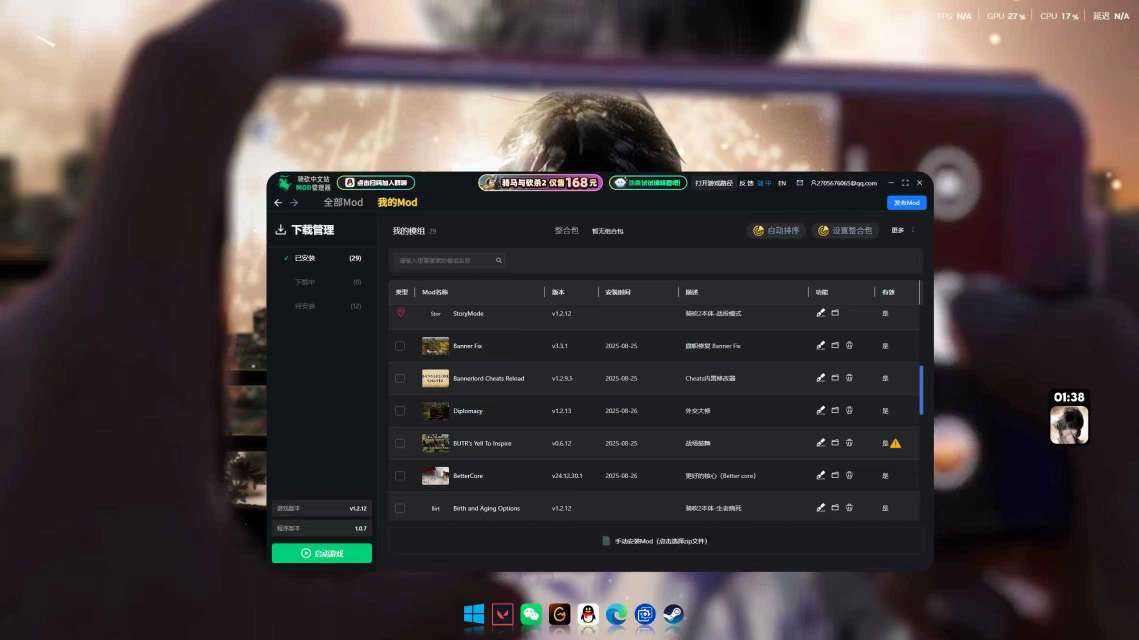Edit the Bannerlord Cheats Reload entry

point(821,378)
